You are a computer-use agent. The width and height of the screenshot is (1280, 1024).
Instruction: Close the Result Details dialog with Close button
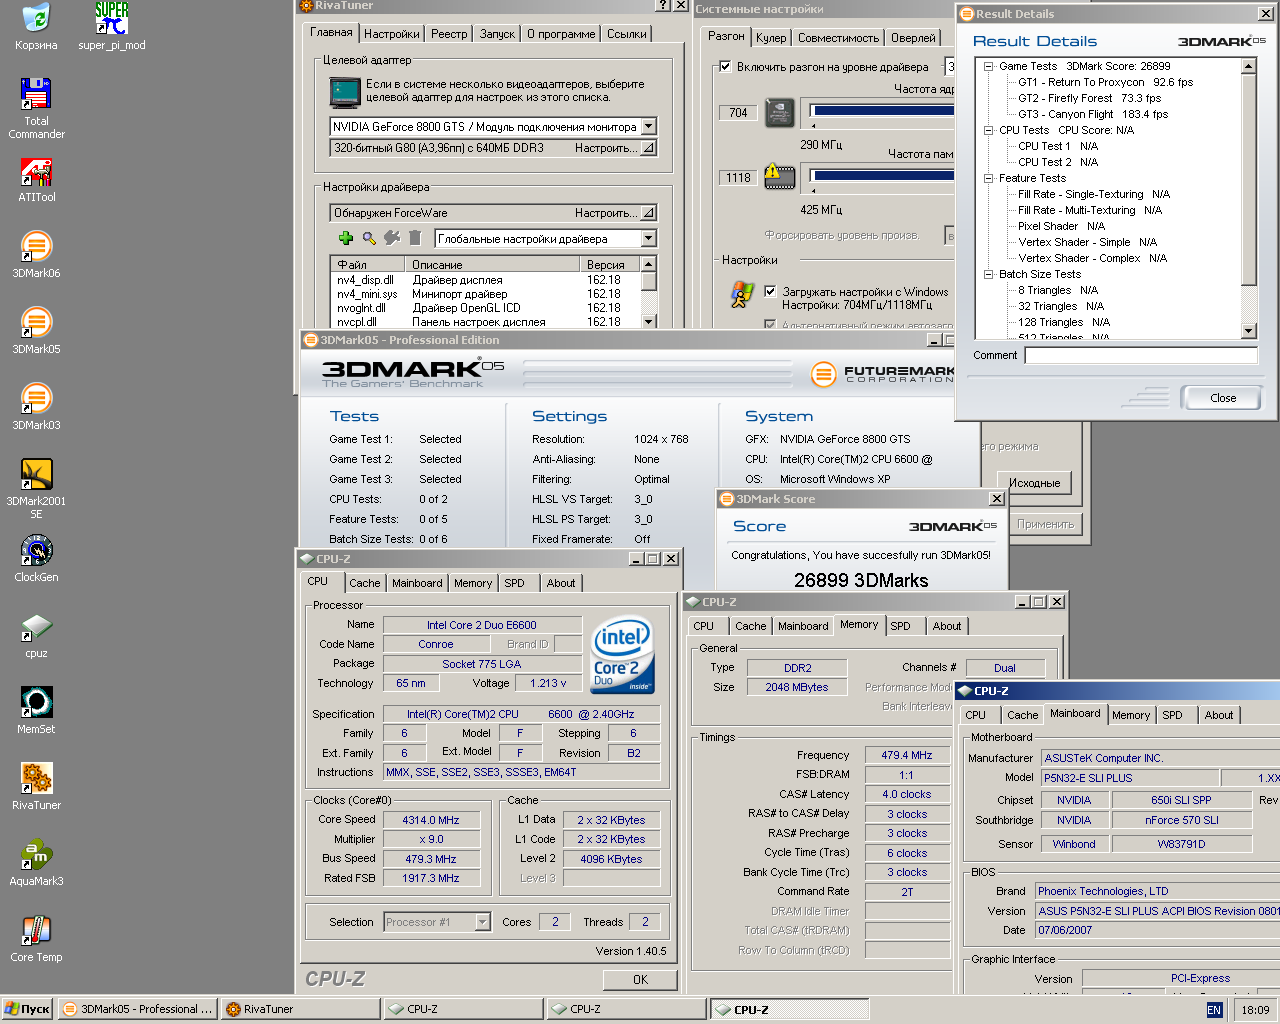(x=1222, y=398)
